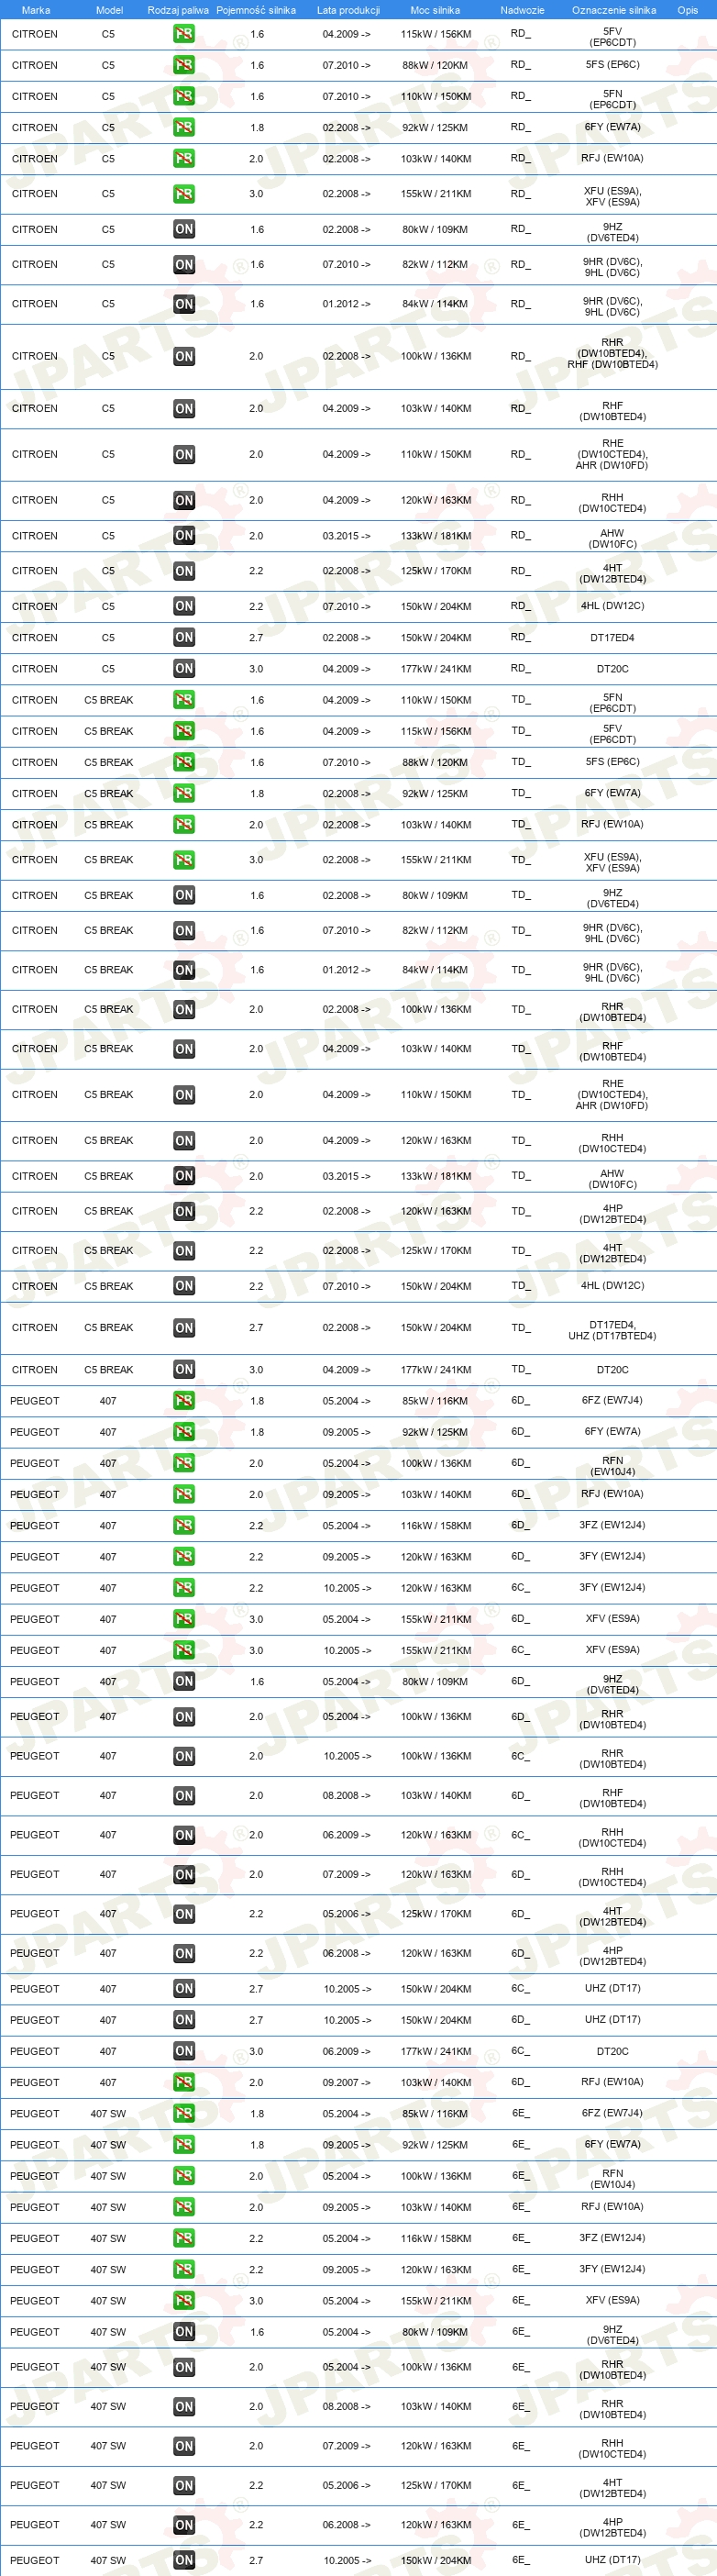Click date '01.2012 ->' in C5 RD_ row
717x2576 pixels.
(x=346, y=304)
